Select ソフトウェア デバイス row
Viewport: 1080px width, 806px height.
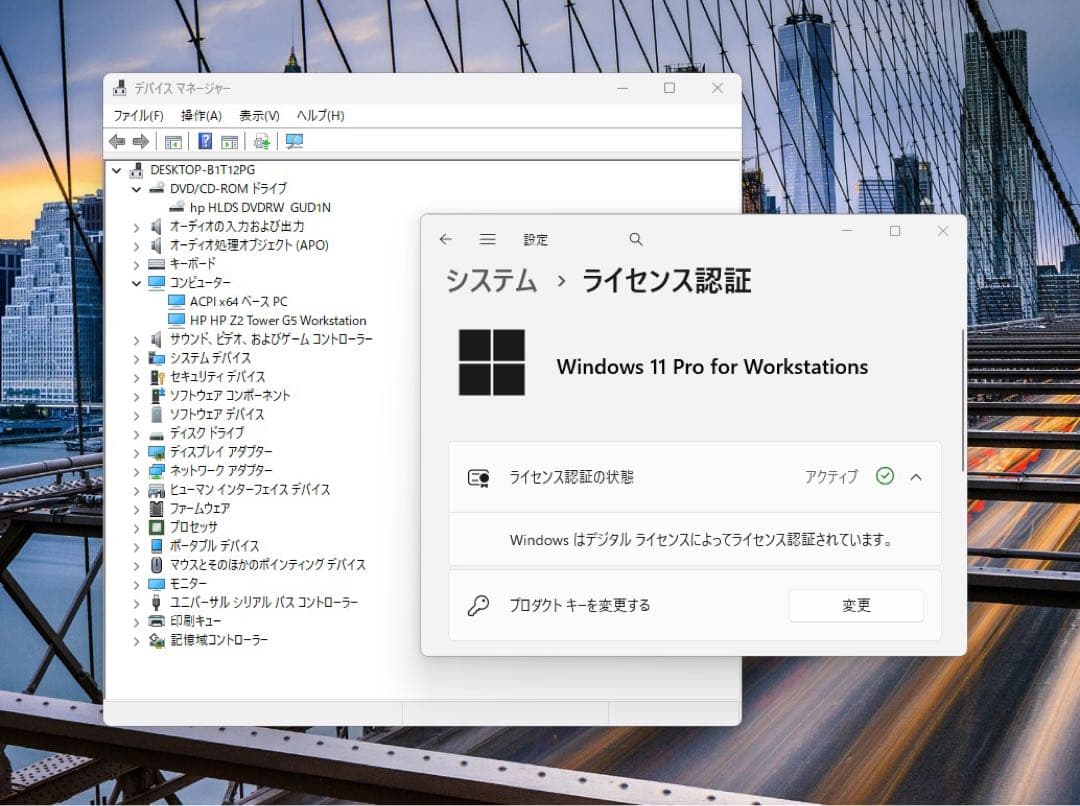pos(217,415)
